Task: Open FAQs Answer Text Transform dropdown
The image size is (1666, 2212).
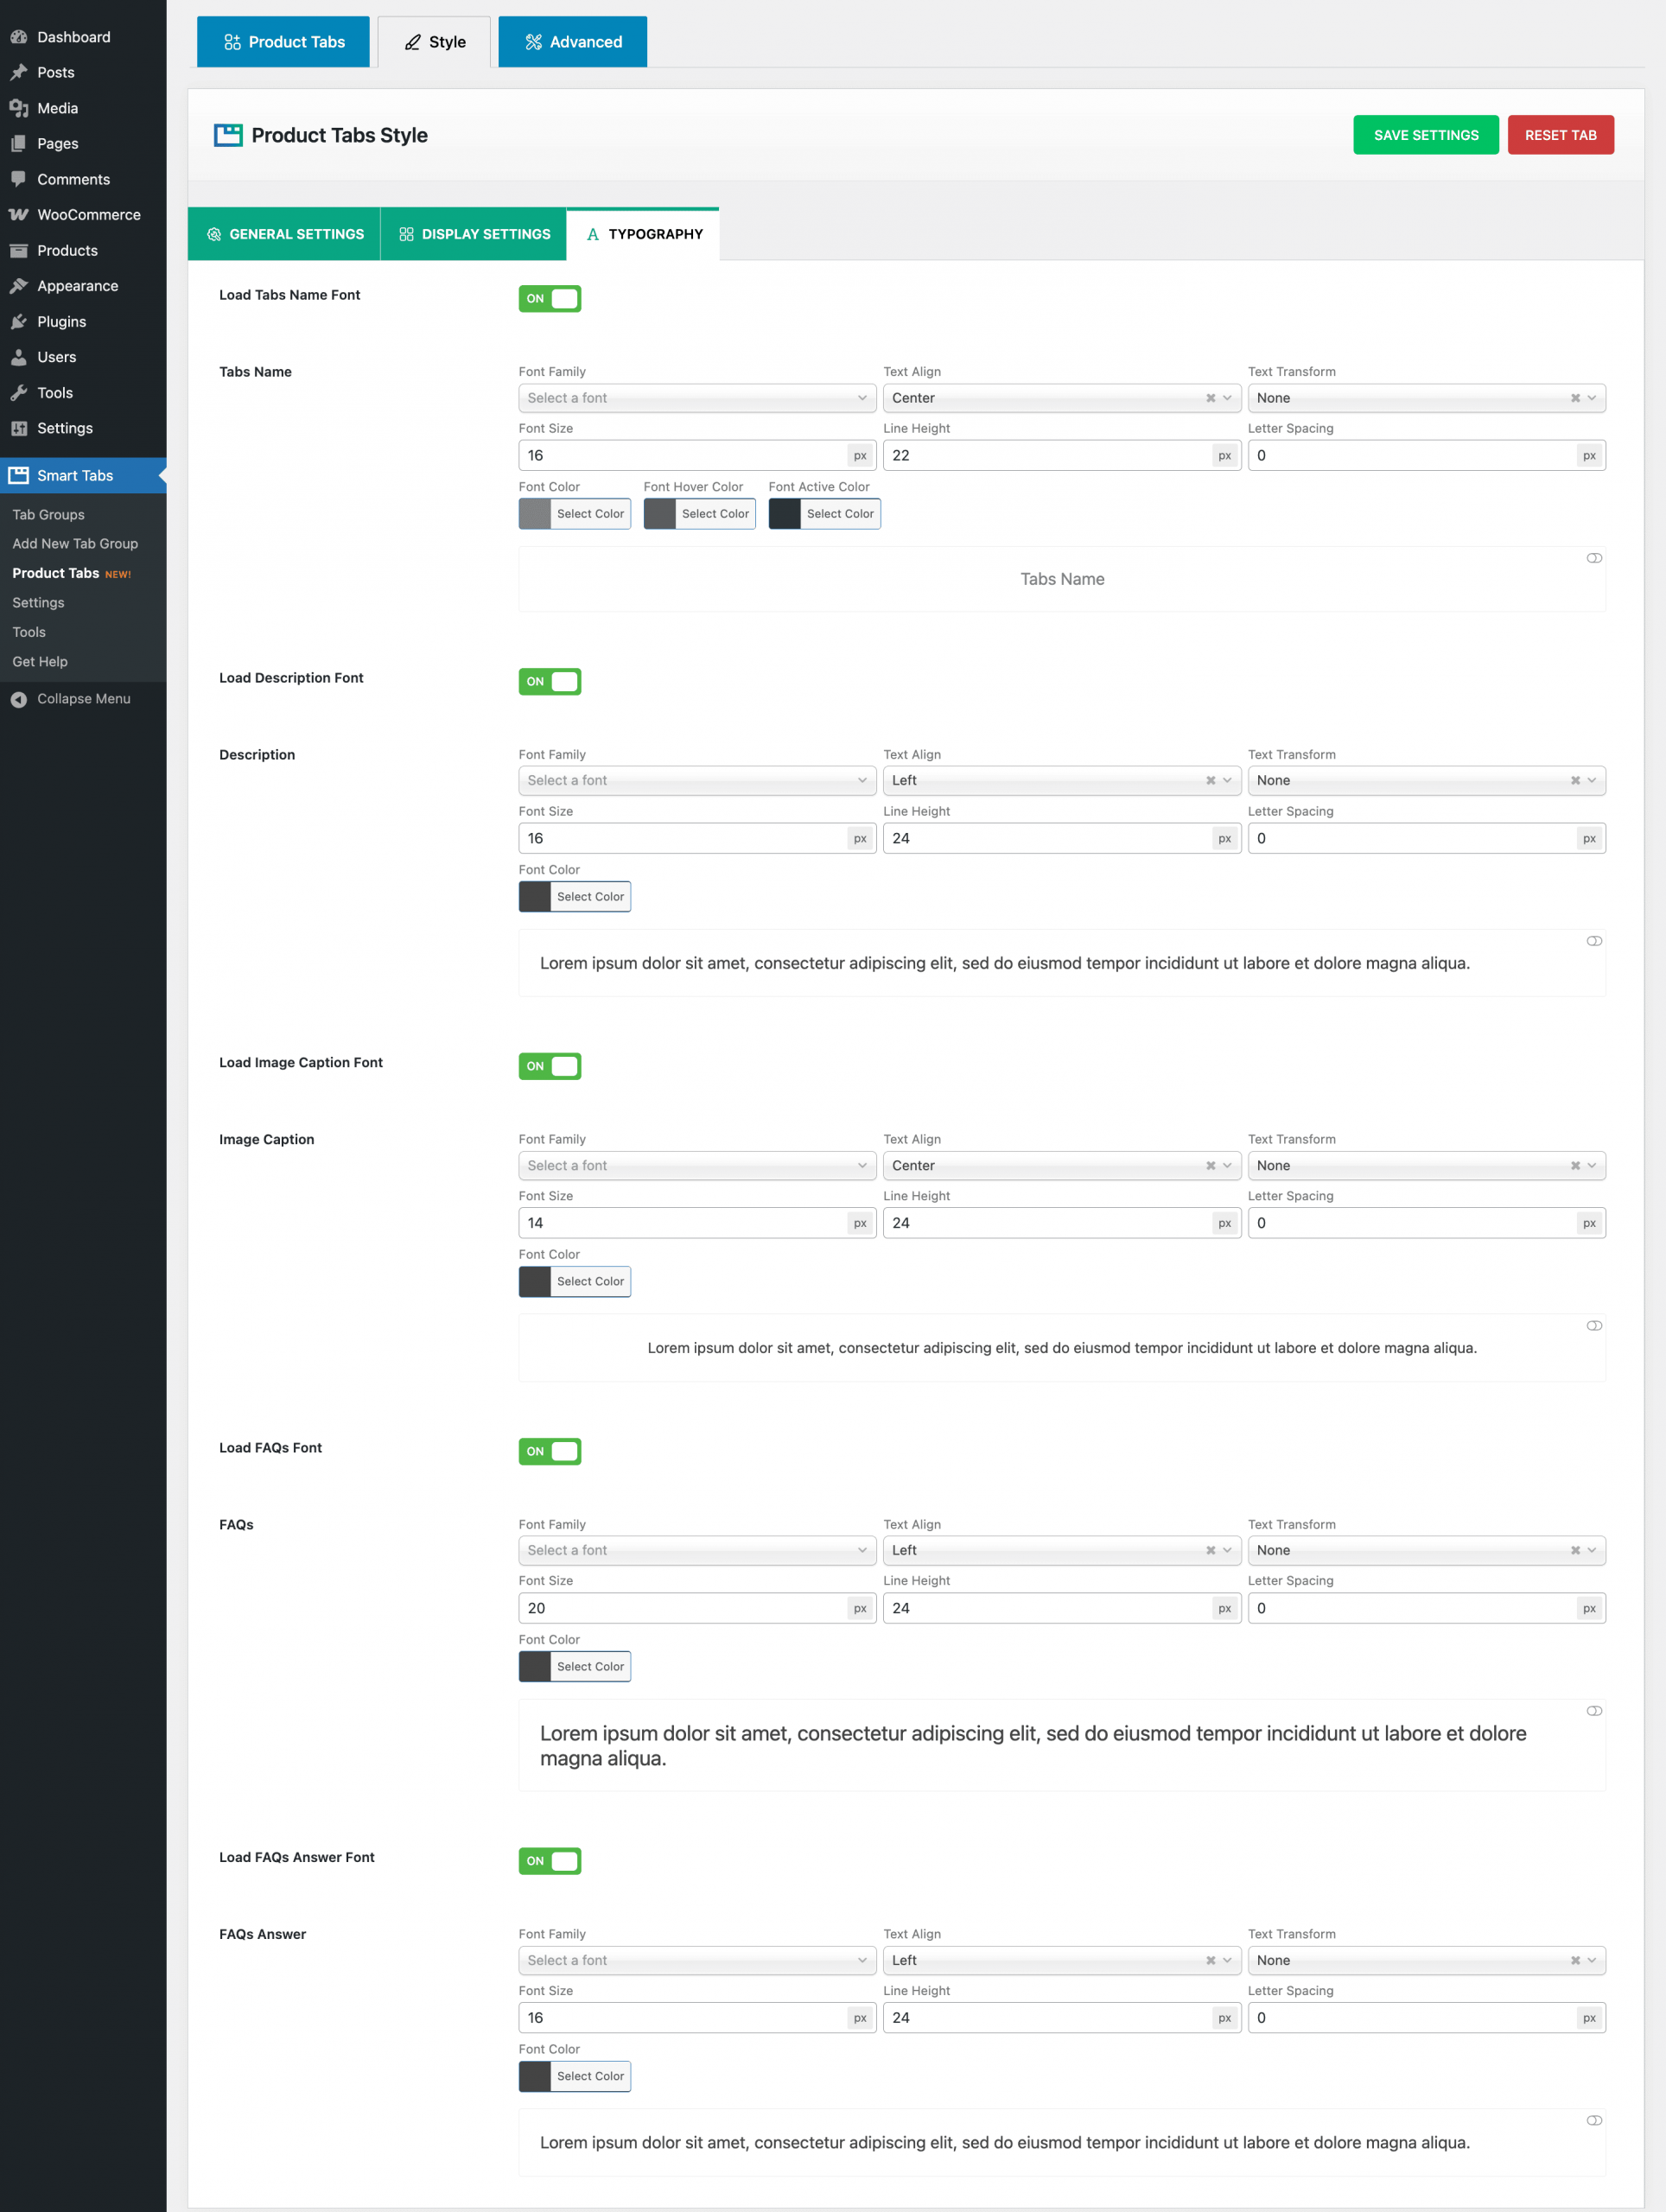Action: pyautogui.click(x=1427, y=1960)
